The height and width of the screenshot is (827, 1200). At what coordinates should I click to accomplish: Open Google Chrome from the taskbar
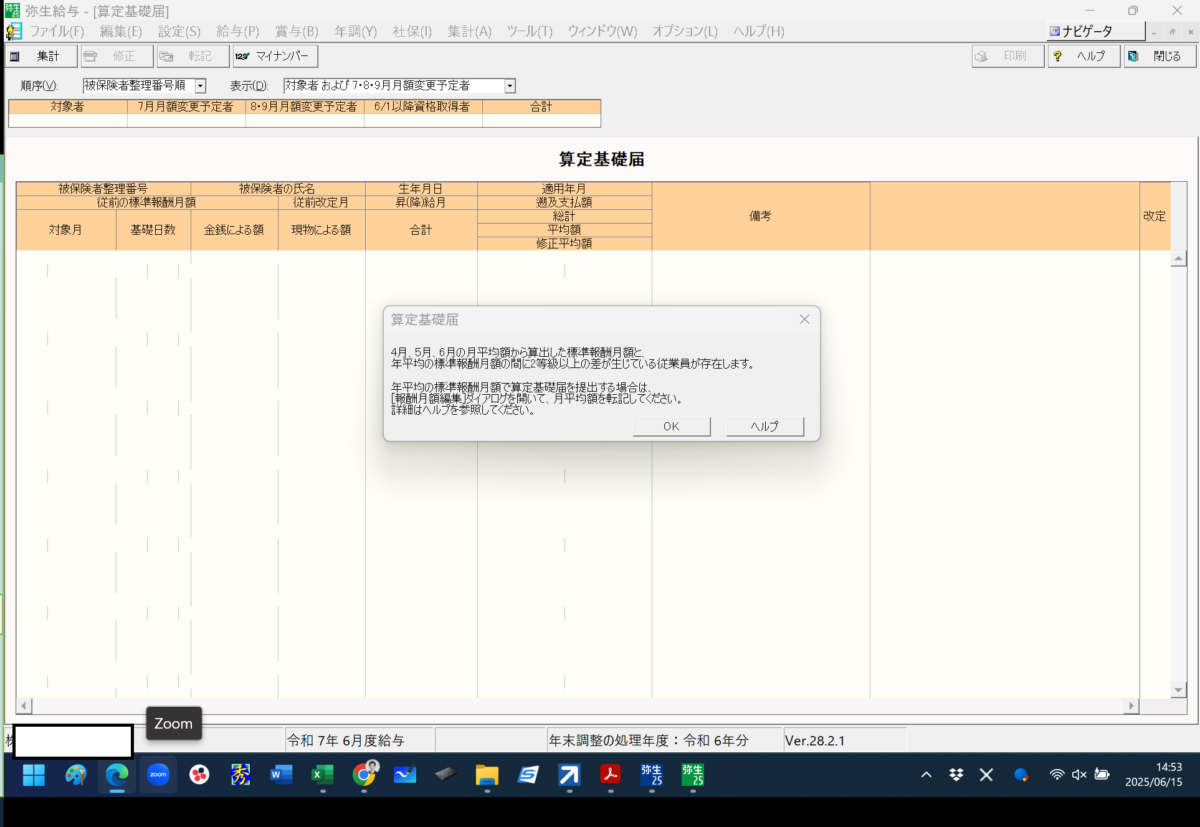(x=364, y=775)
